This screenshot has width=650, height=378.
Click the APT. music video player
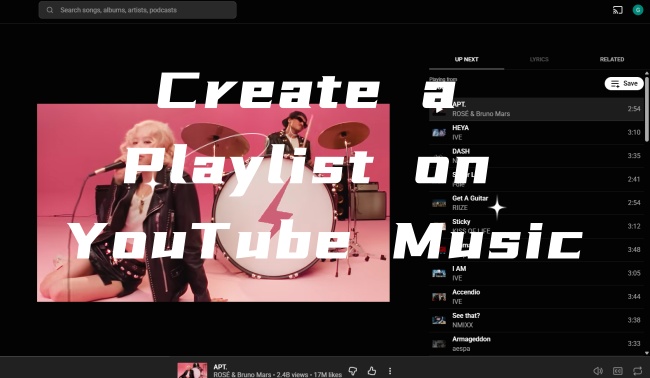pos(213,203)
